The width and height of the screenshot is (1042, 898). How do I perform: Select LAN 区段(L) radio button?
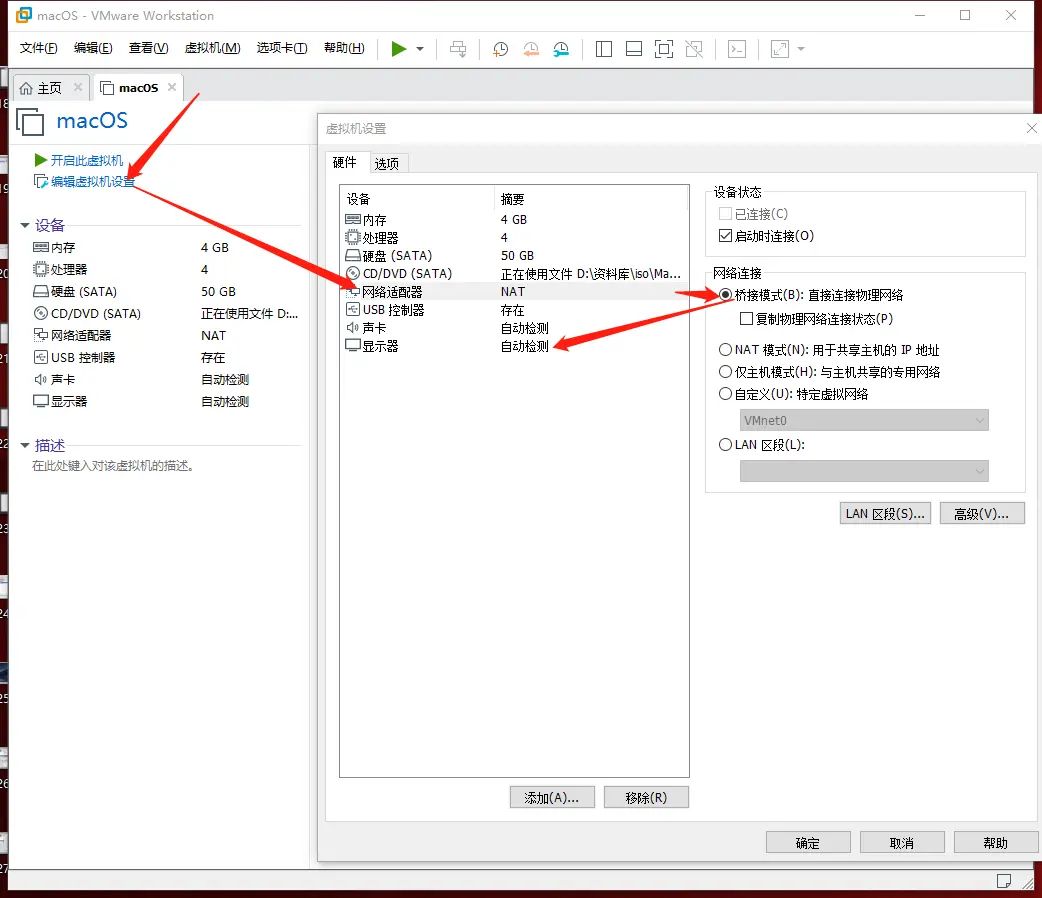click(x=726, y=445)
